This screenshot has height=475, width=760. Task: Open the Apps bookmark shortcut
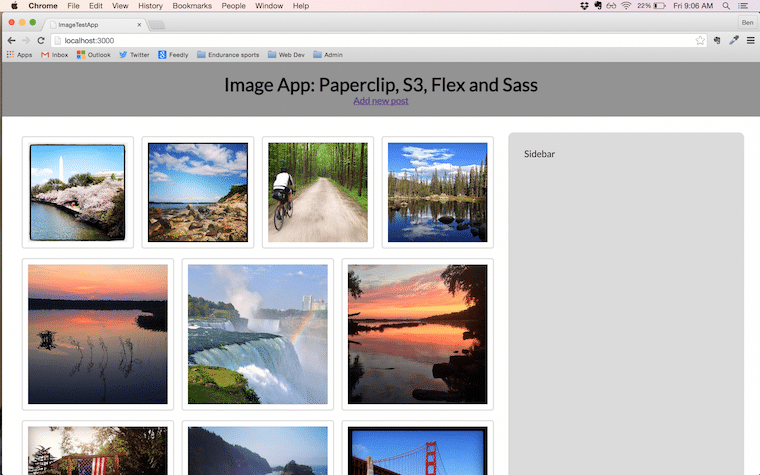click(19, 55)
